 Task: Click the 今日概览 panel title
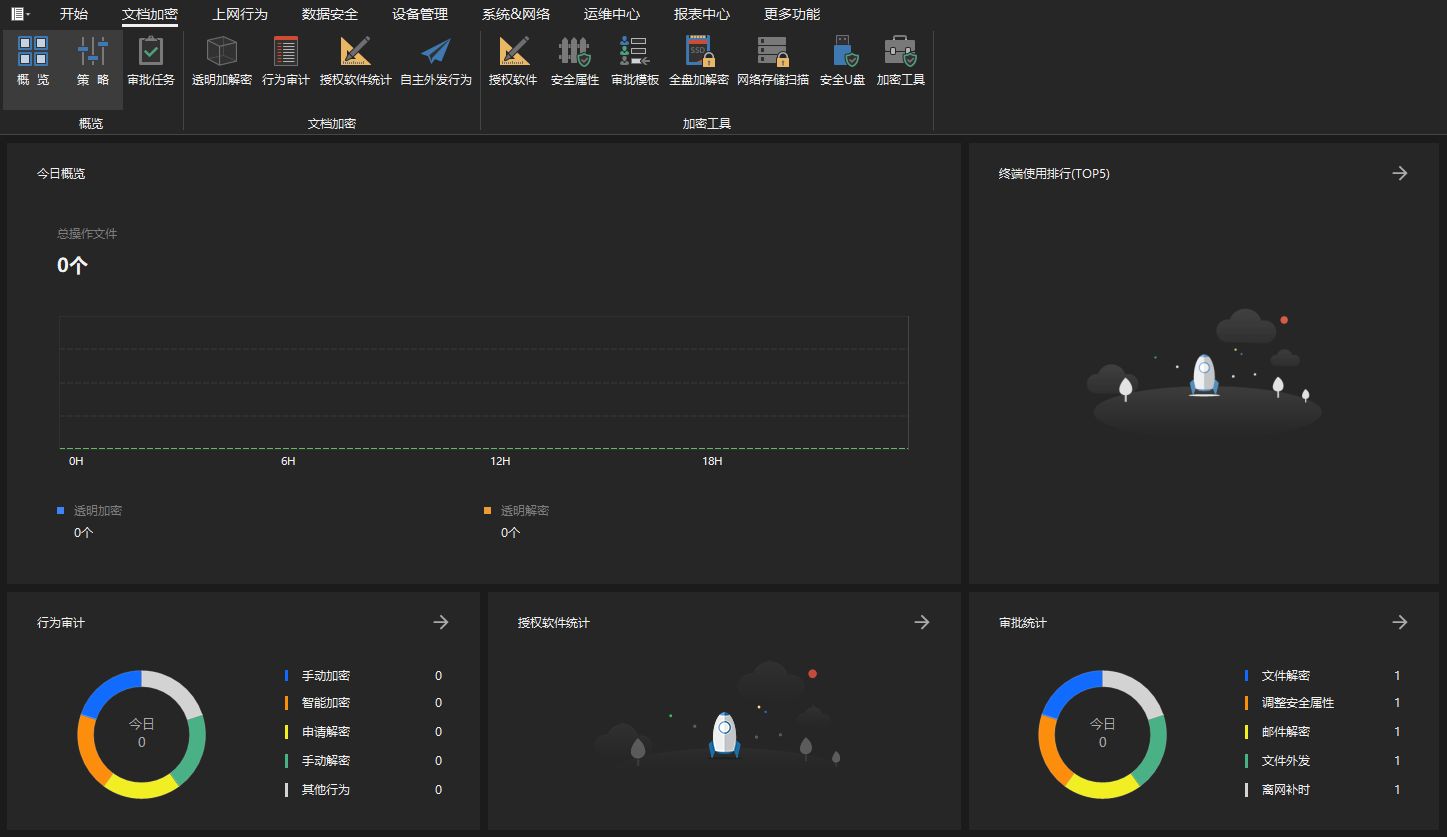click(61, 173)
